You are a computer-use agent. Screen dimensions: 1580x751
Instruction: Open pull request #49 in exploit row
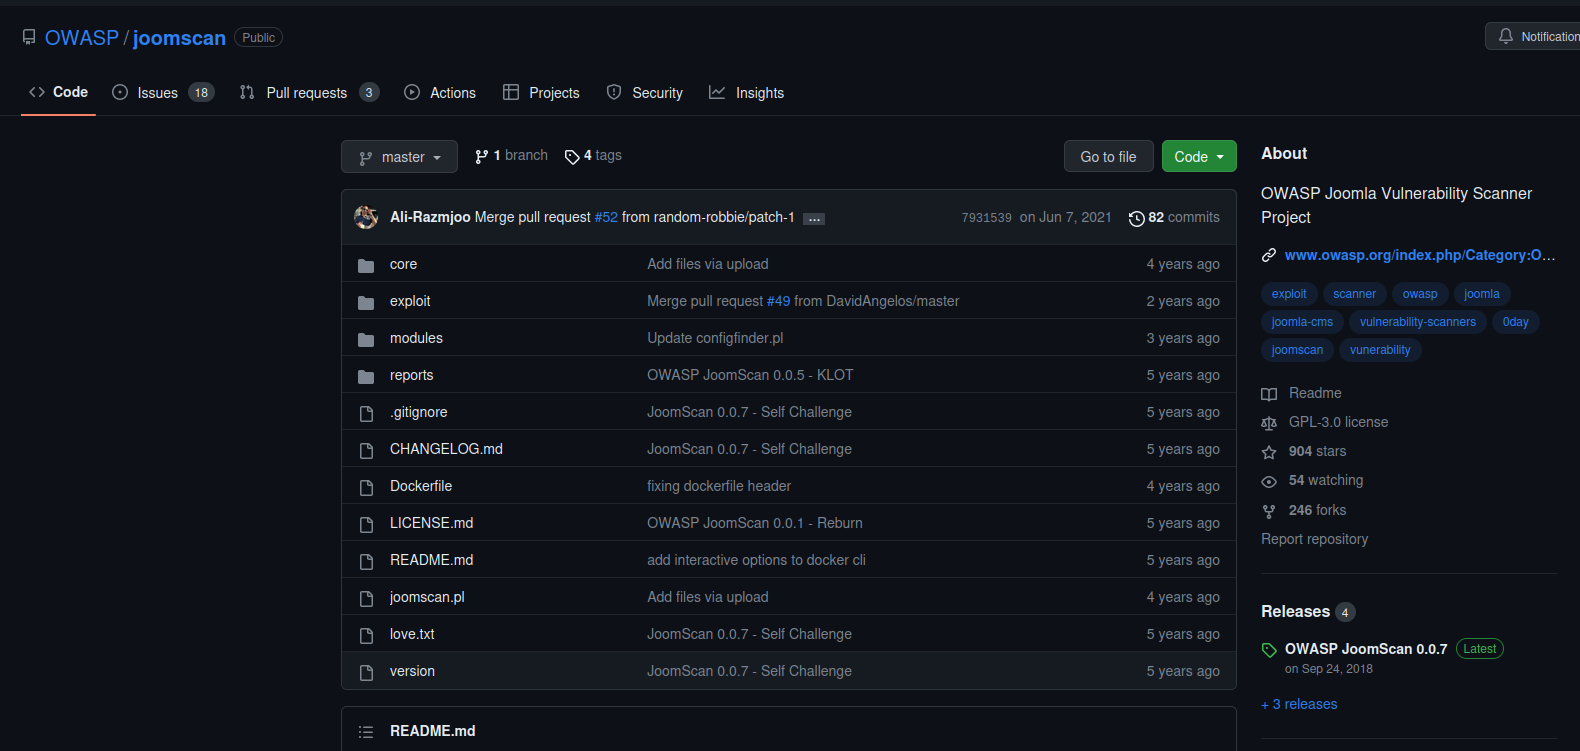[778, 301]
